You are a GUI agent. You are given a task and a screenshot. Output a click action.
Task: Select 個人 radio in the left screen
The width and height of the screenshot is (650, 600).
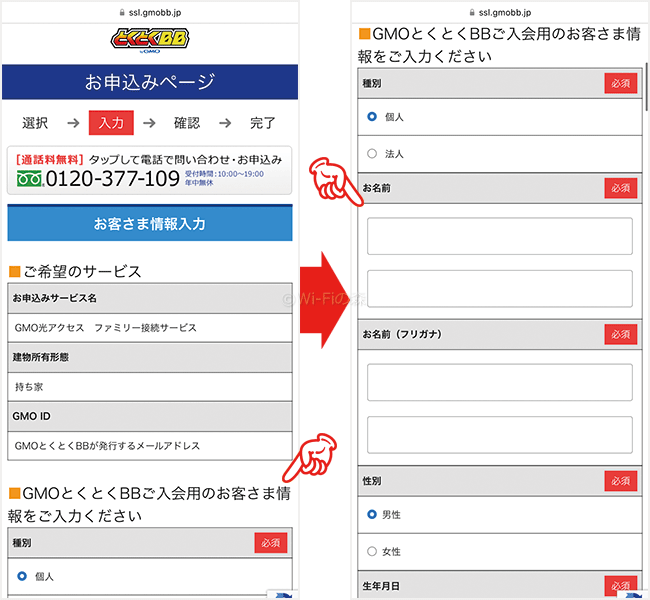click(x=22, y=576)
